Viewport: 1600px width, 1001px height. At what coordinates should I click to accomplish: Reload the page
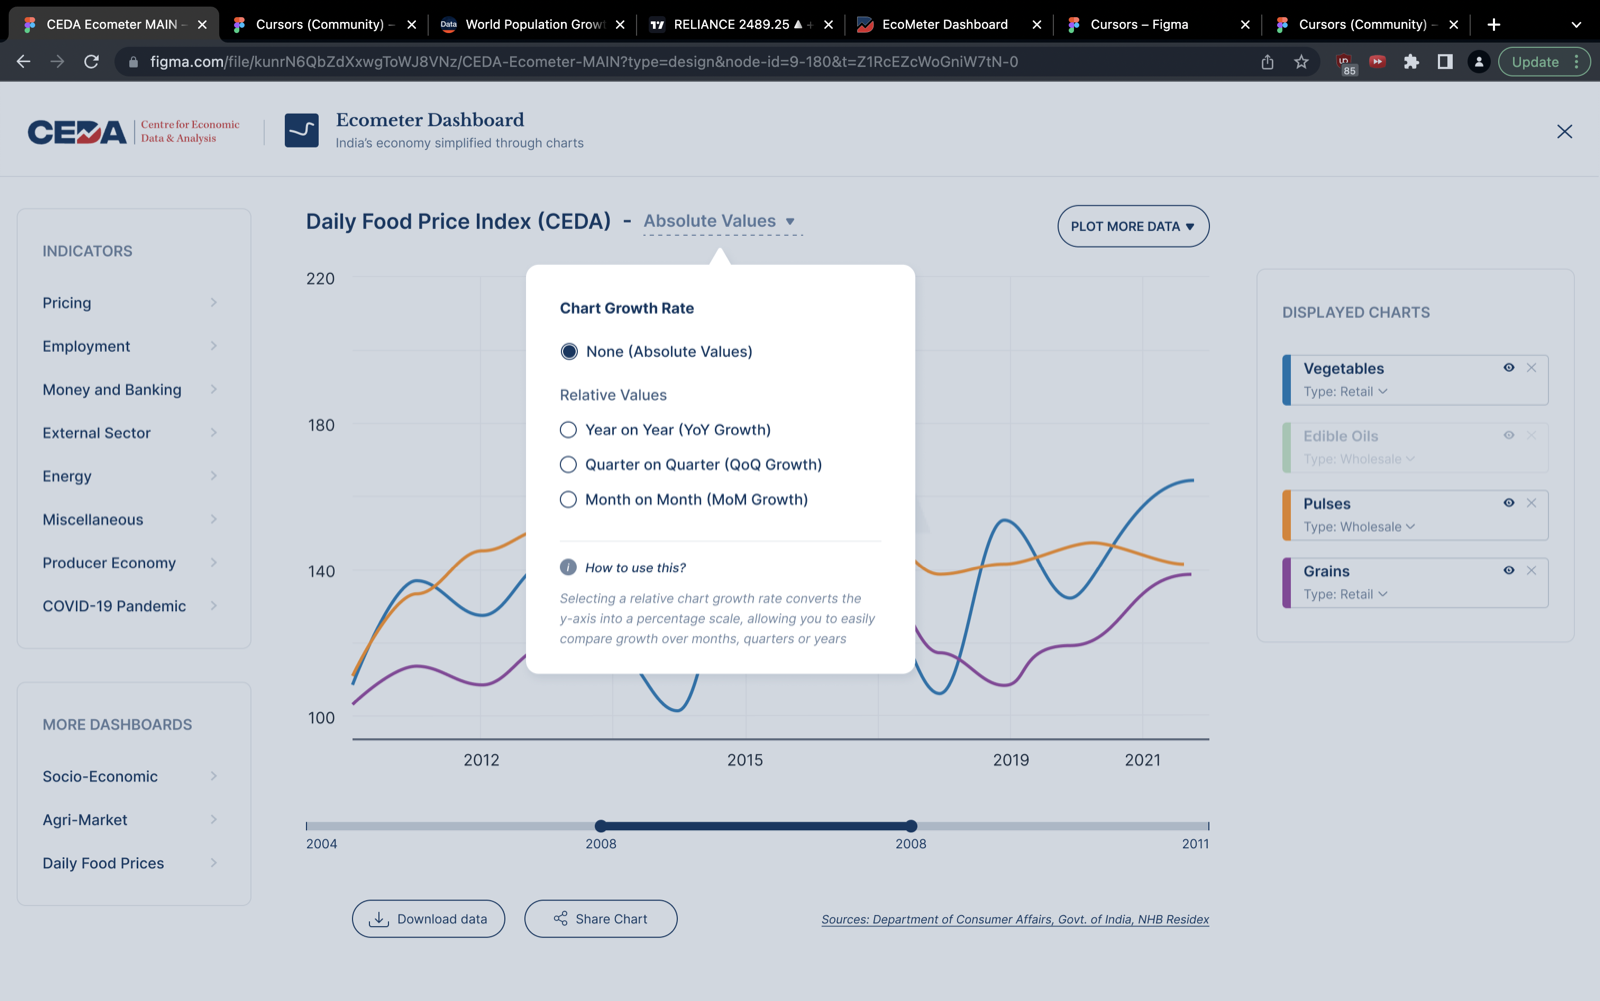91,62
